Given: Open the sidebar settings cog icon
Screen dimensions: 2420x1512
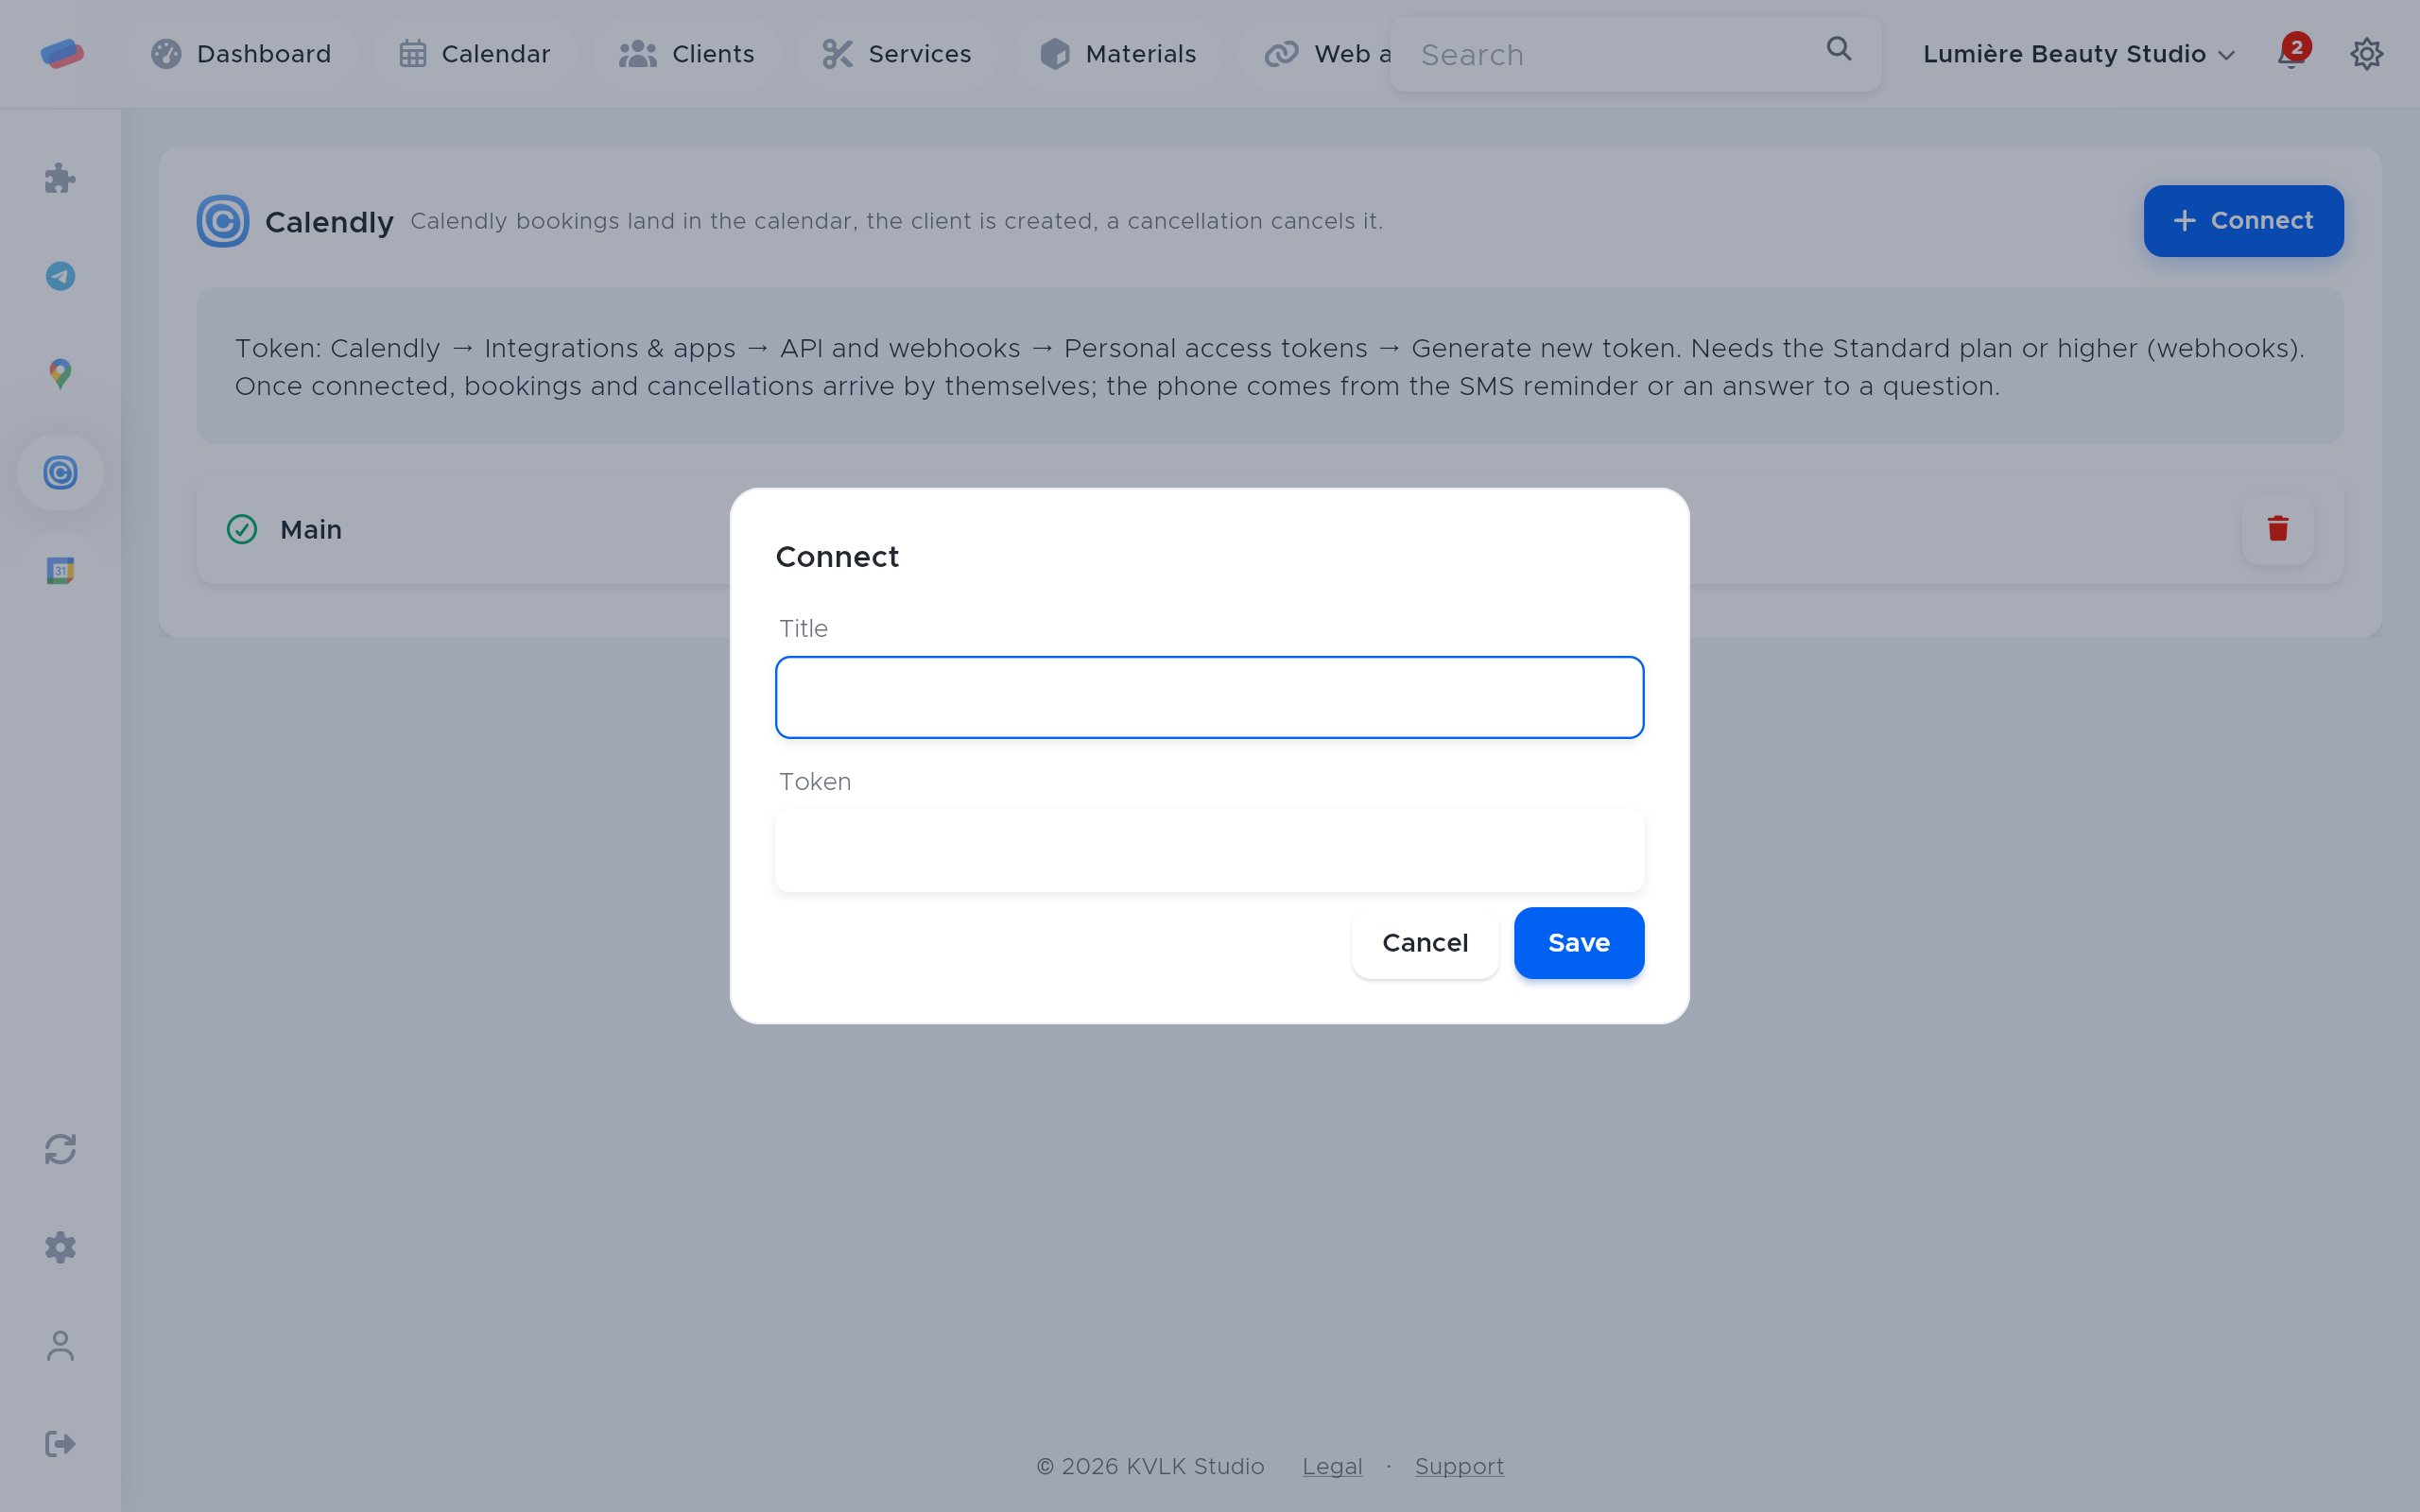Looking at the screenshot, I should click(x=60, y=1247).
